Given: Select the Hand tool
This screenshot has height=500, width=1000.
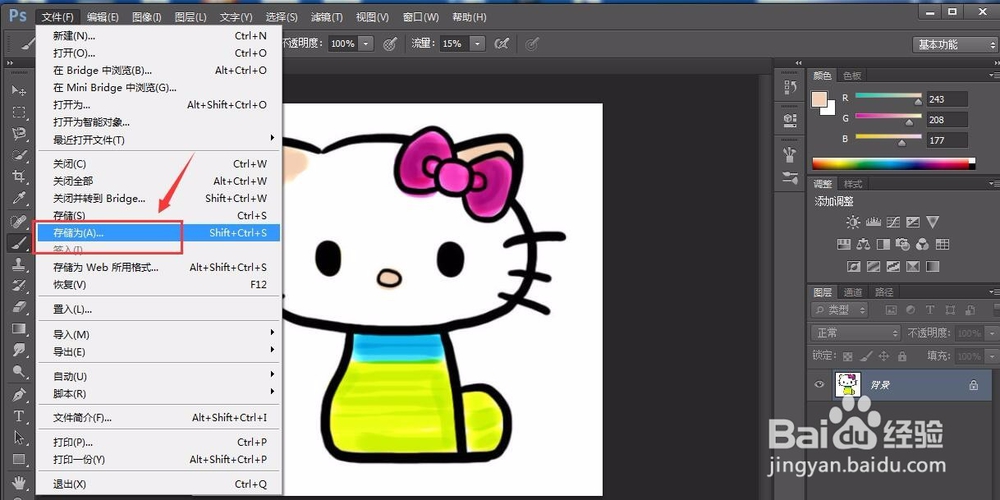Looking at the screenshot, I should (x=19, y=482).
